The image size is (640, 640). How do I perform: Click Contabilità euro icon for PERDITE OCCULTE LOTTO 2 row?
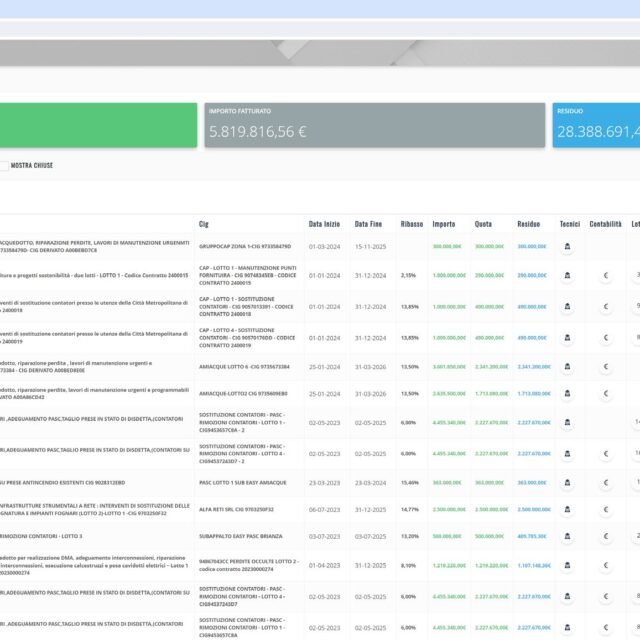[x=605, y=564]
